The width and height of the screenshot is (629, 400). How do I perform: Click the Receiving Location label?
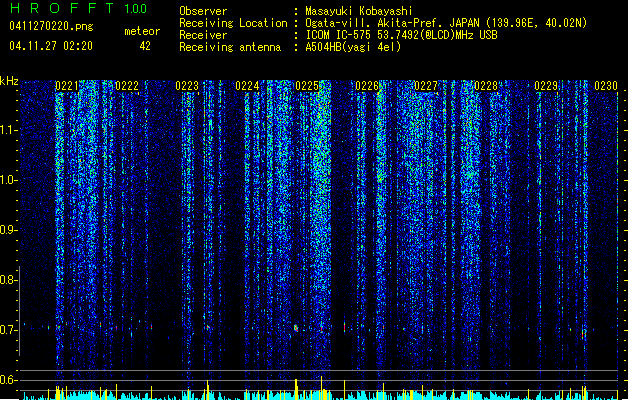coord(233,23)
